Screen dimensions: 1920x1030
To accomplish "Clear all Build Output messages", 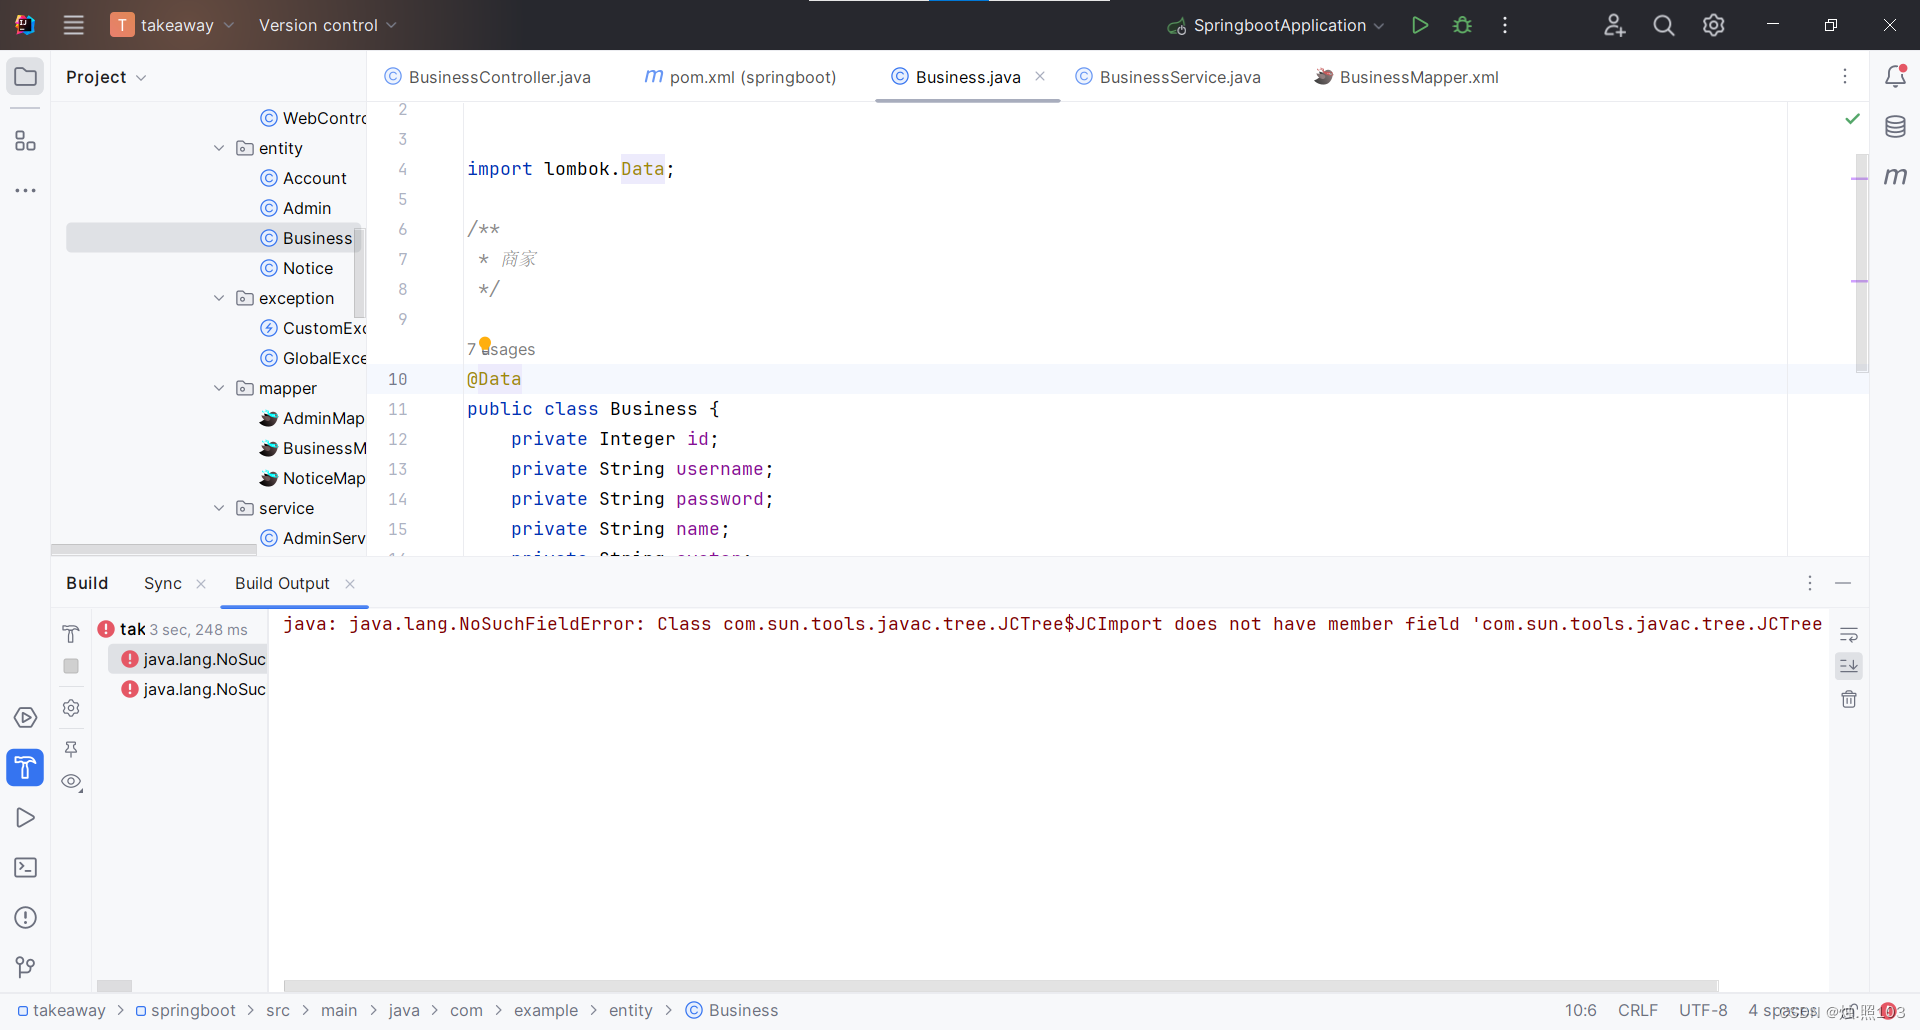I will 1848,699.
